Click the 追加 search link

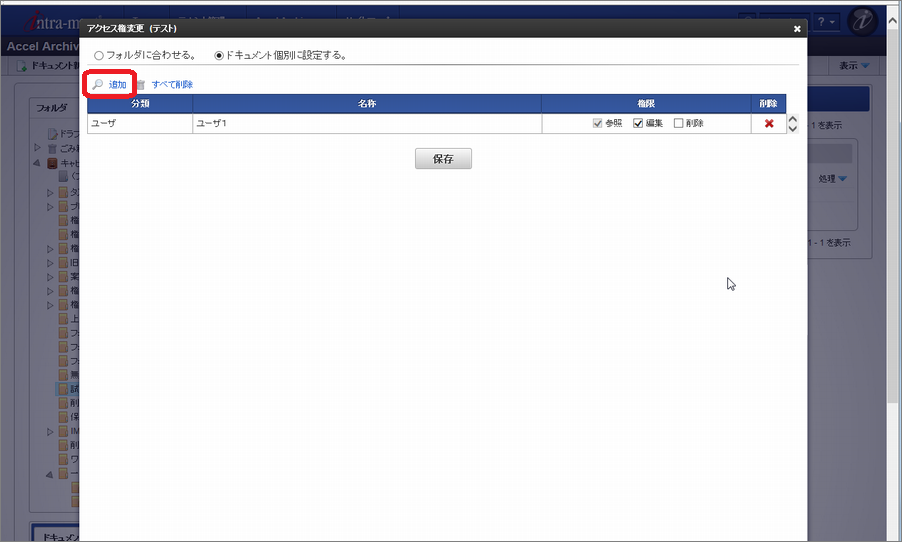click(117, 85)
